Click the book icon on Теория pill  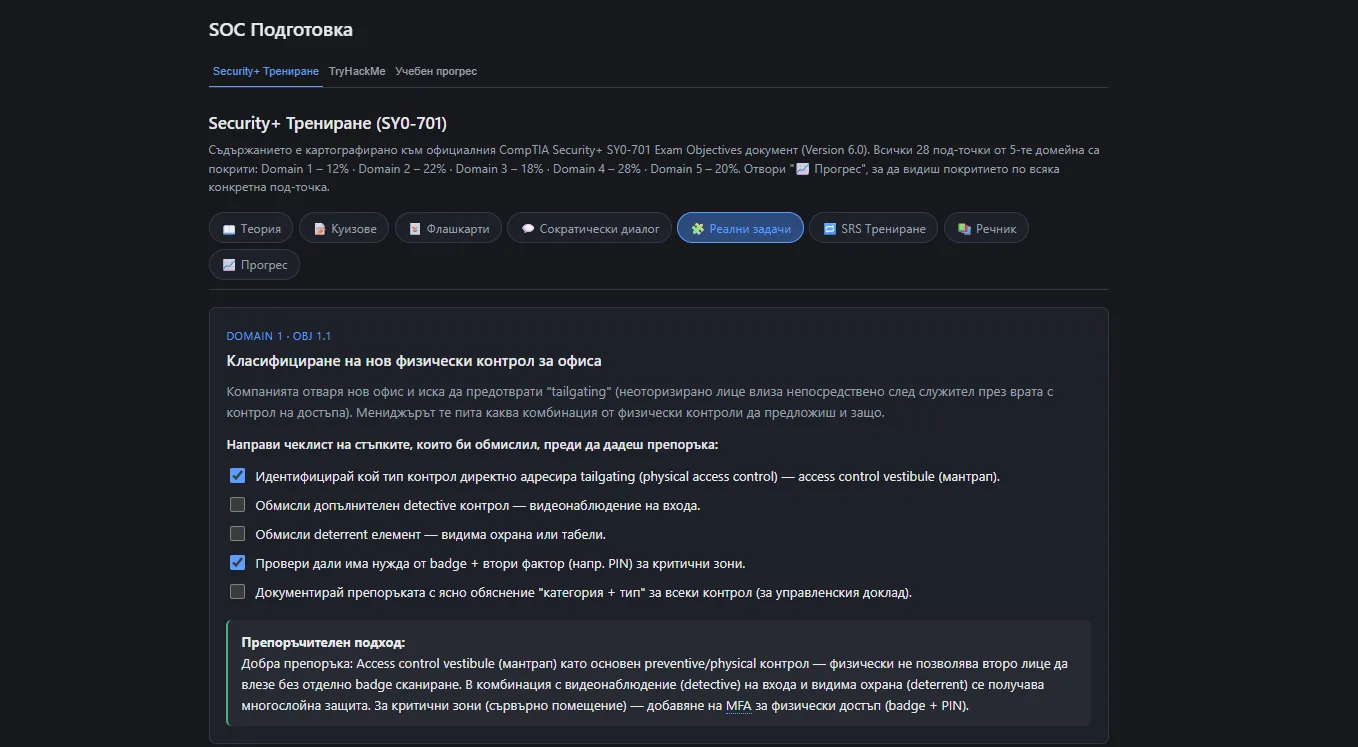pyautogui.click(x=229, y=229)
